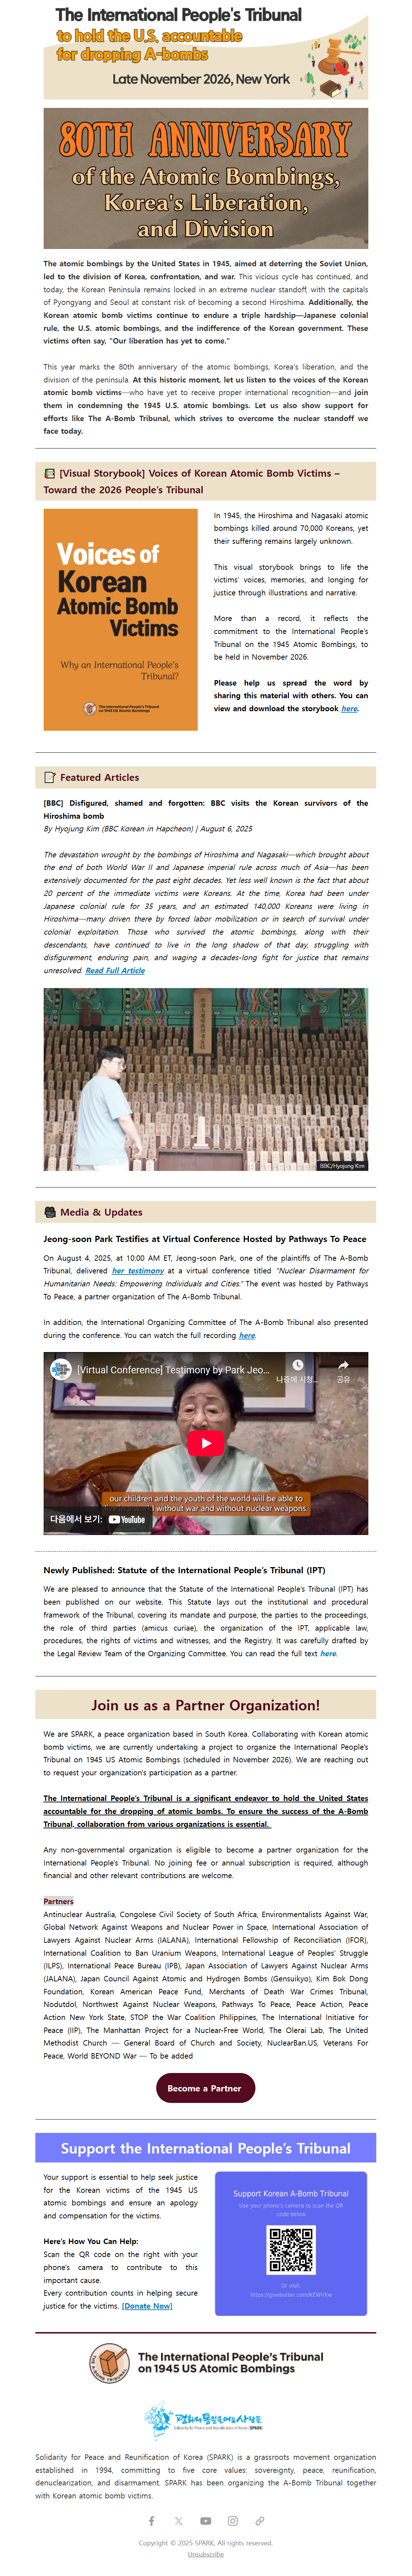
Task: Open the Instagram icon in the footer
Action: pyautogui.click(x=233, y=2521)
